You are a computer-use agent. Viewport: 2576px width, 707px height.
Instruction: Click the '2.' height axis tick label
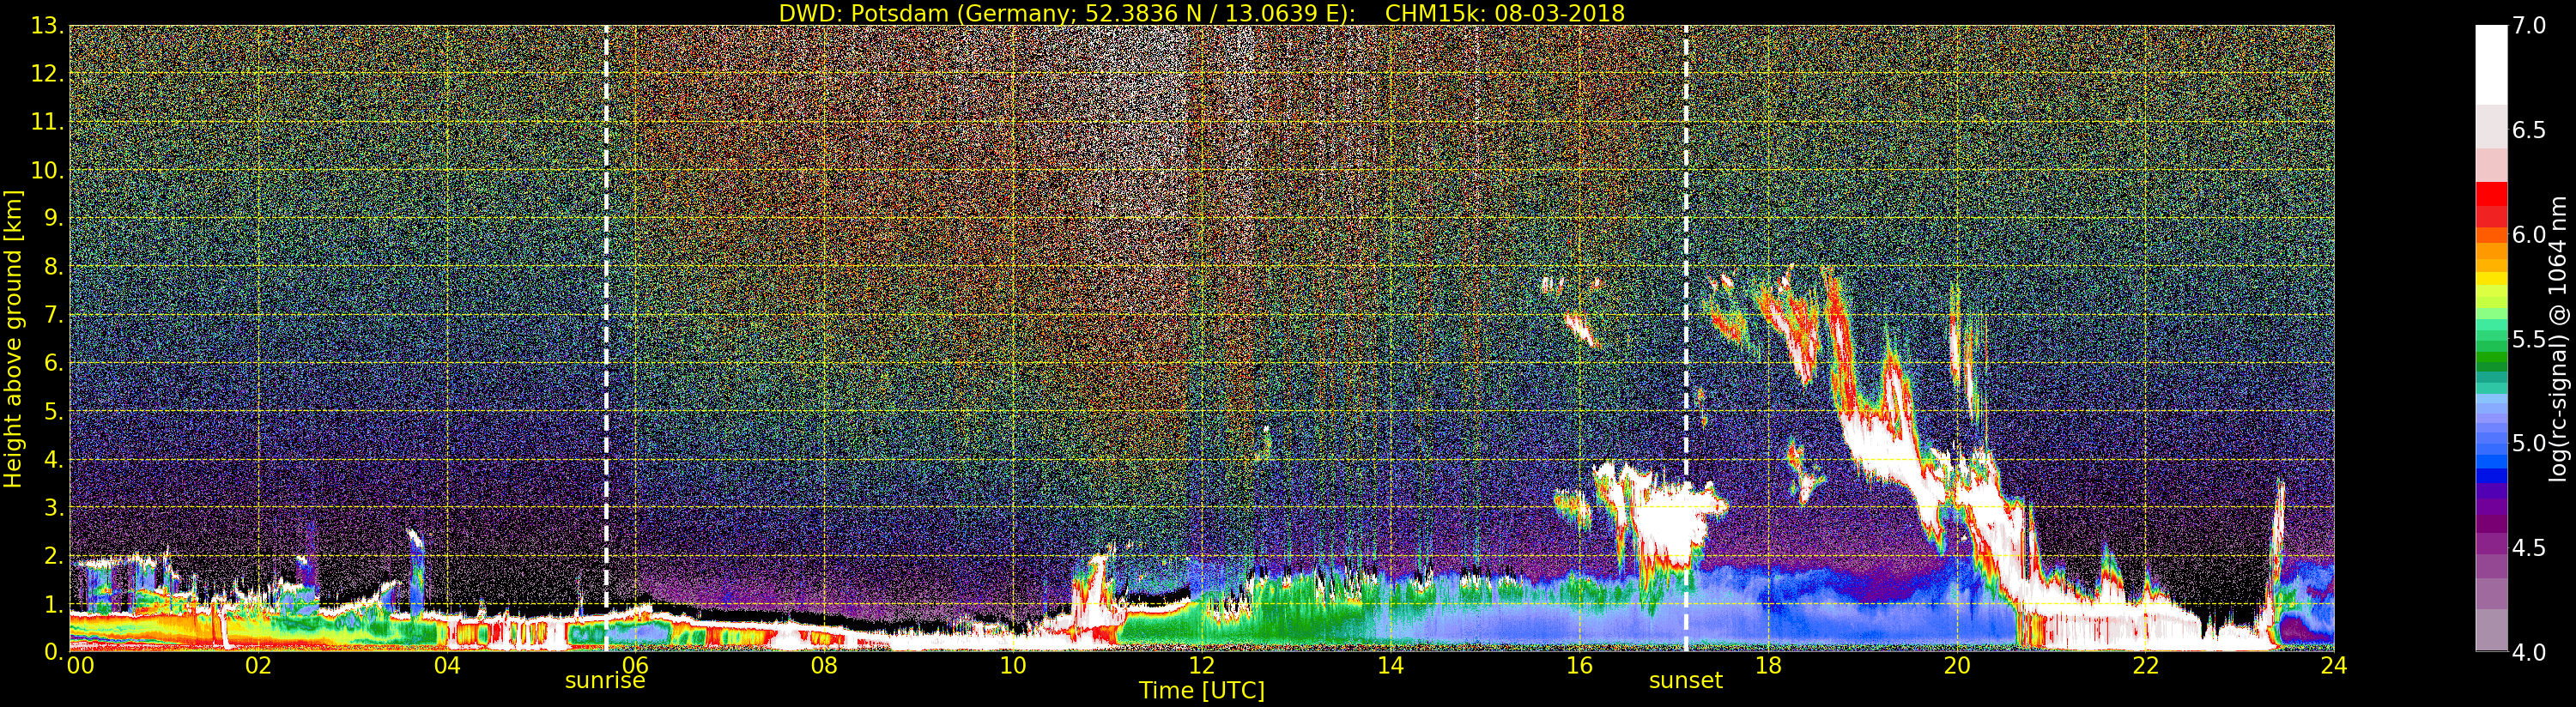tap(53, 555)
